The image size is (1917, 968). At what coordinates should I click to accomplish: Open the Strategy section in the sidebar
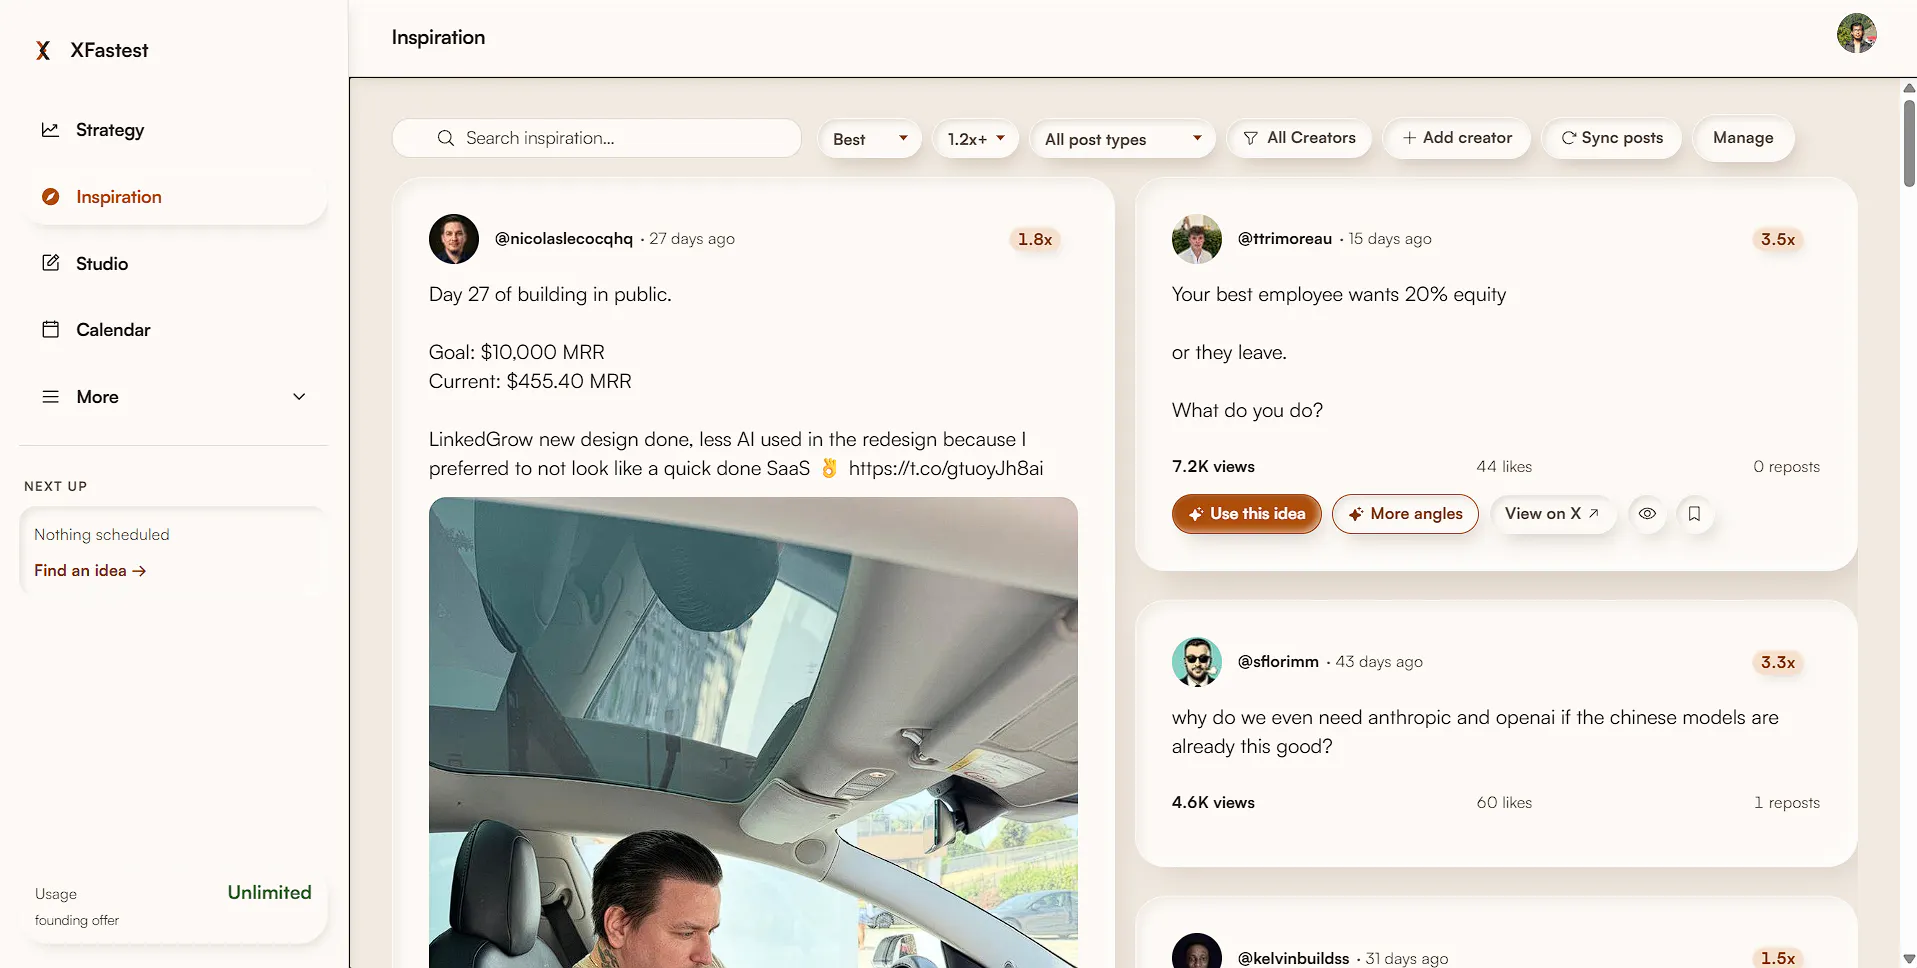tap(173, 130)
